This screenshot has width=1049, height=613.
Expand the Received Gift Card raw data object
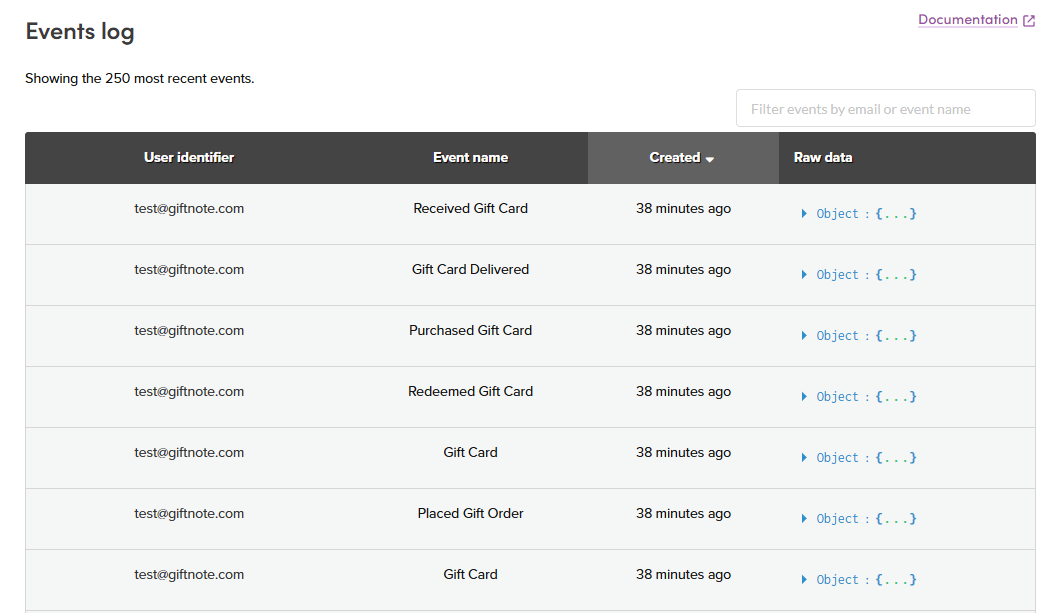804,213
